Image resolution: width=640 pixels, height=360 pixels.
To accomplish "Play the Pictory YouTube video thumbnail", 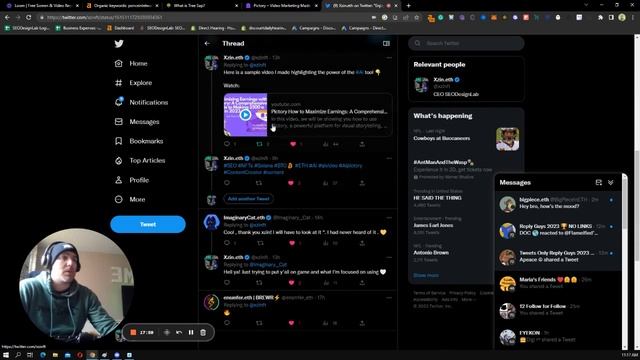I will tap(245, 115).
